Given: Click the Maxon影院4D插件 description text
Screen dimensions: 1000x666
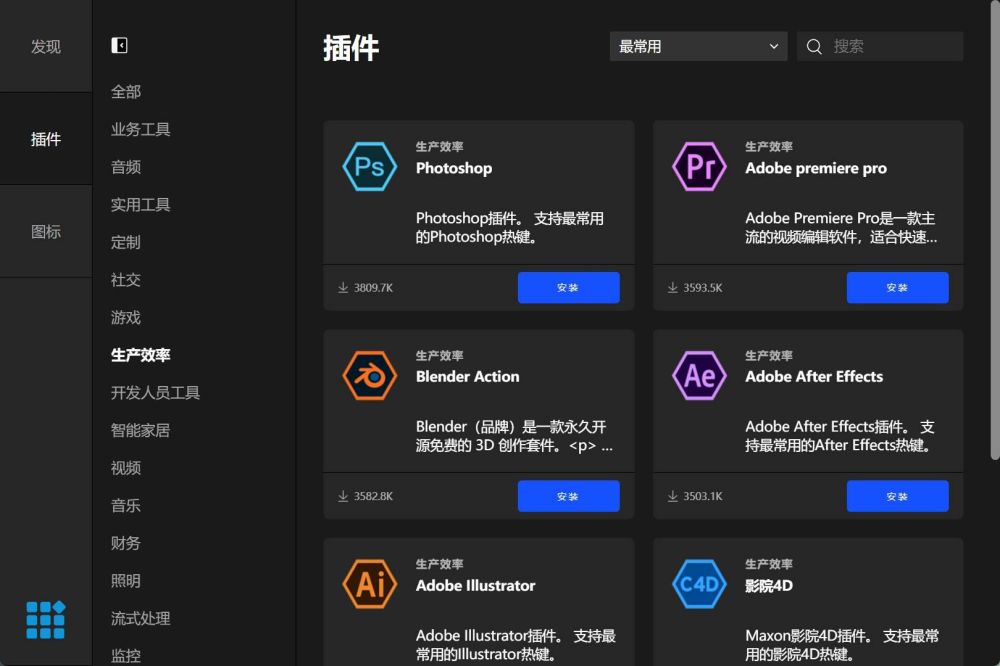Looking at the screenshot, I should (842, 645).
